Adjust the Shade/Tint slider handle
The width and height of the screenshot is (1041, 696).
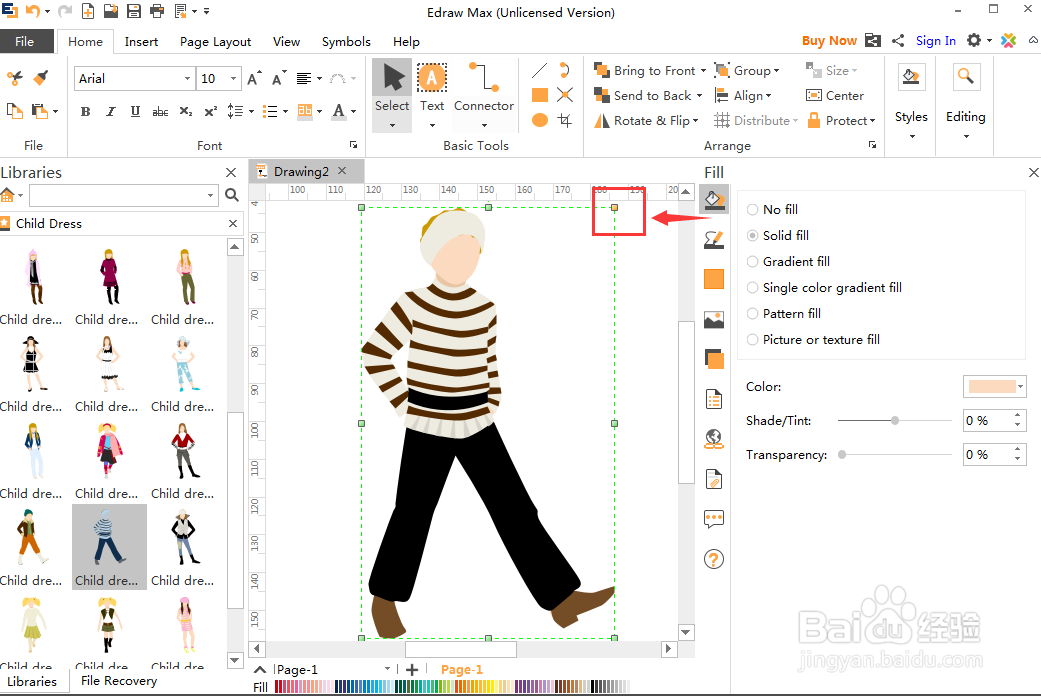(x=895, y=420)
